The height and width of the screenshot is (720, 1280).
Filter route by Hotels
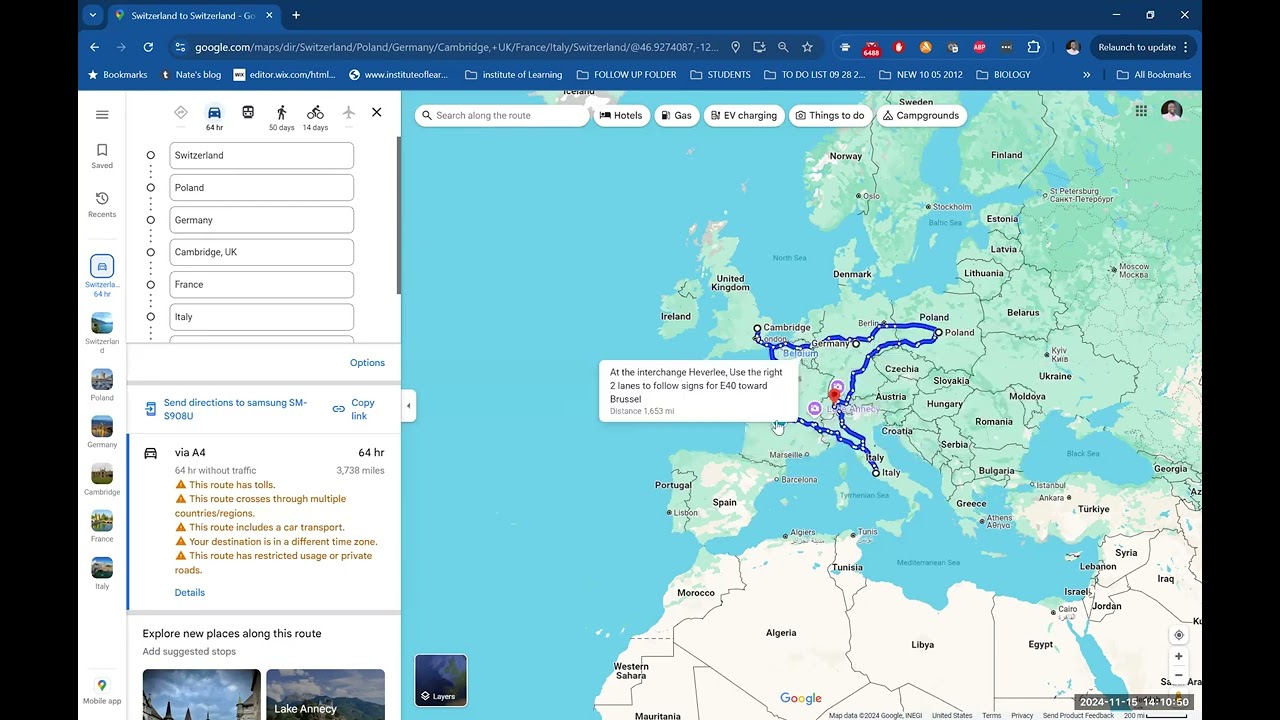[621, 115]
